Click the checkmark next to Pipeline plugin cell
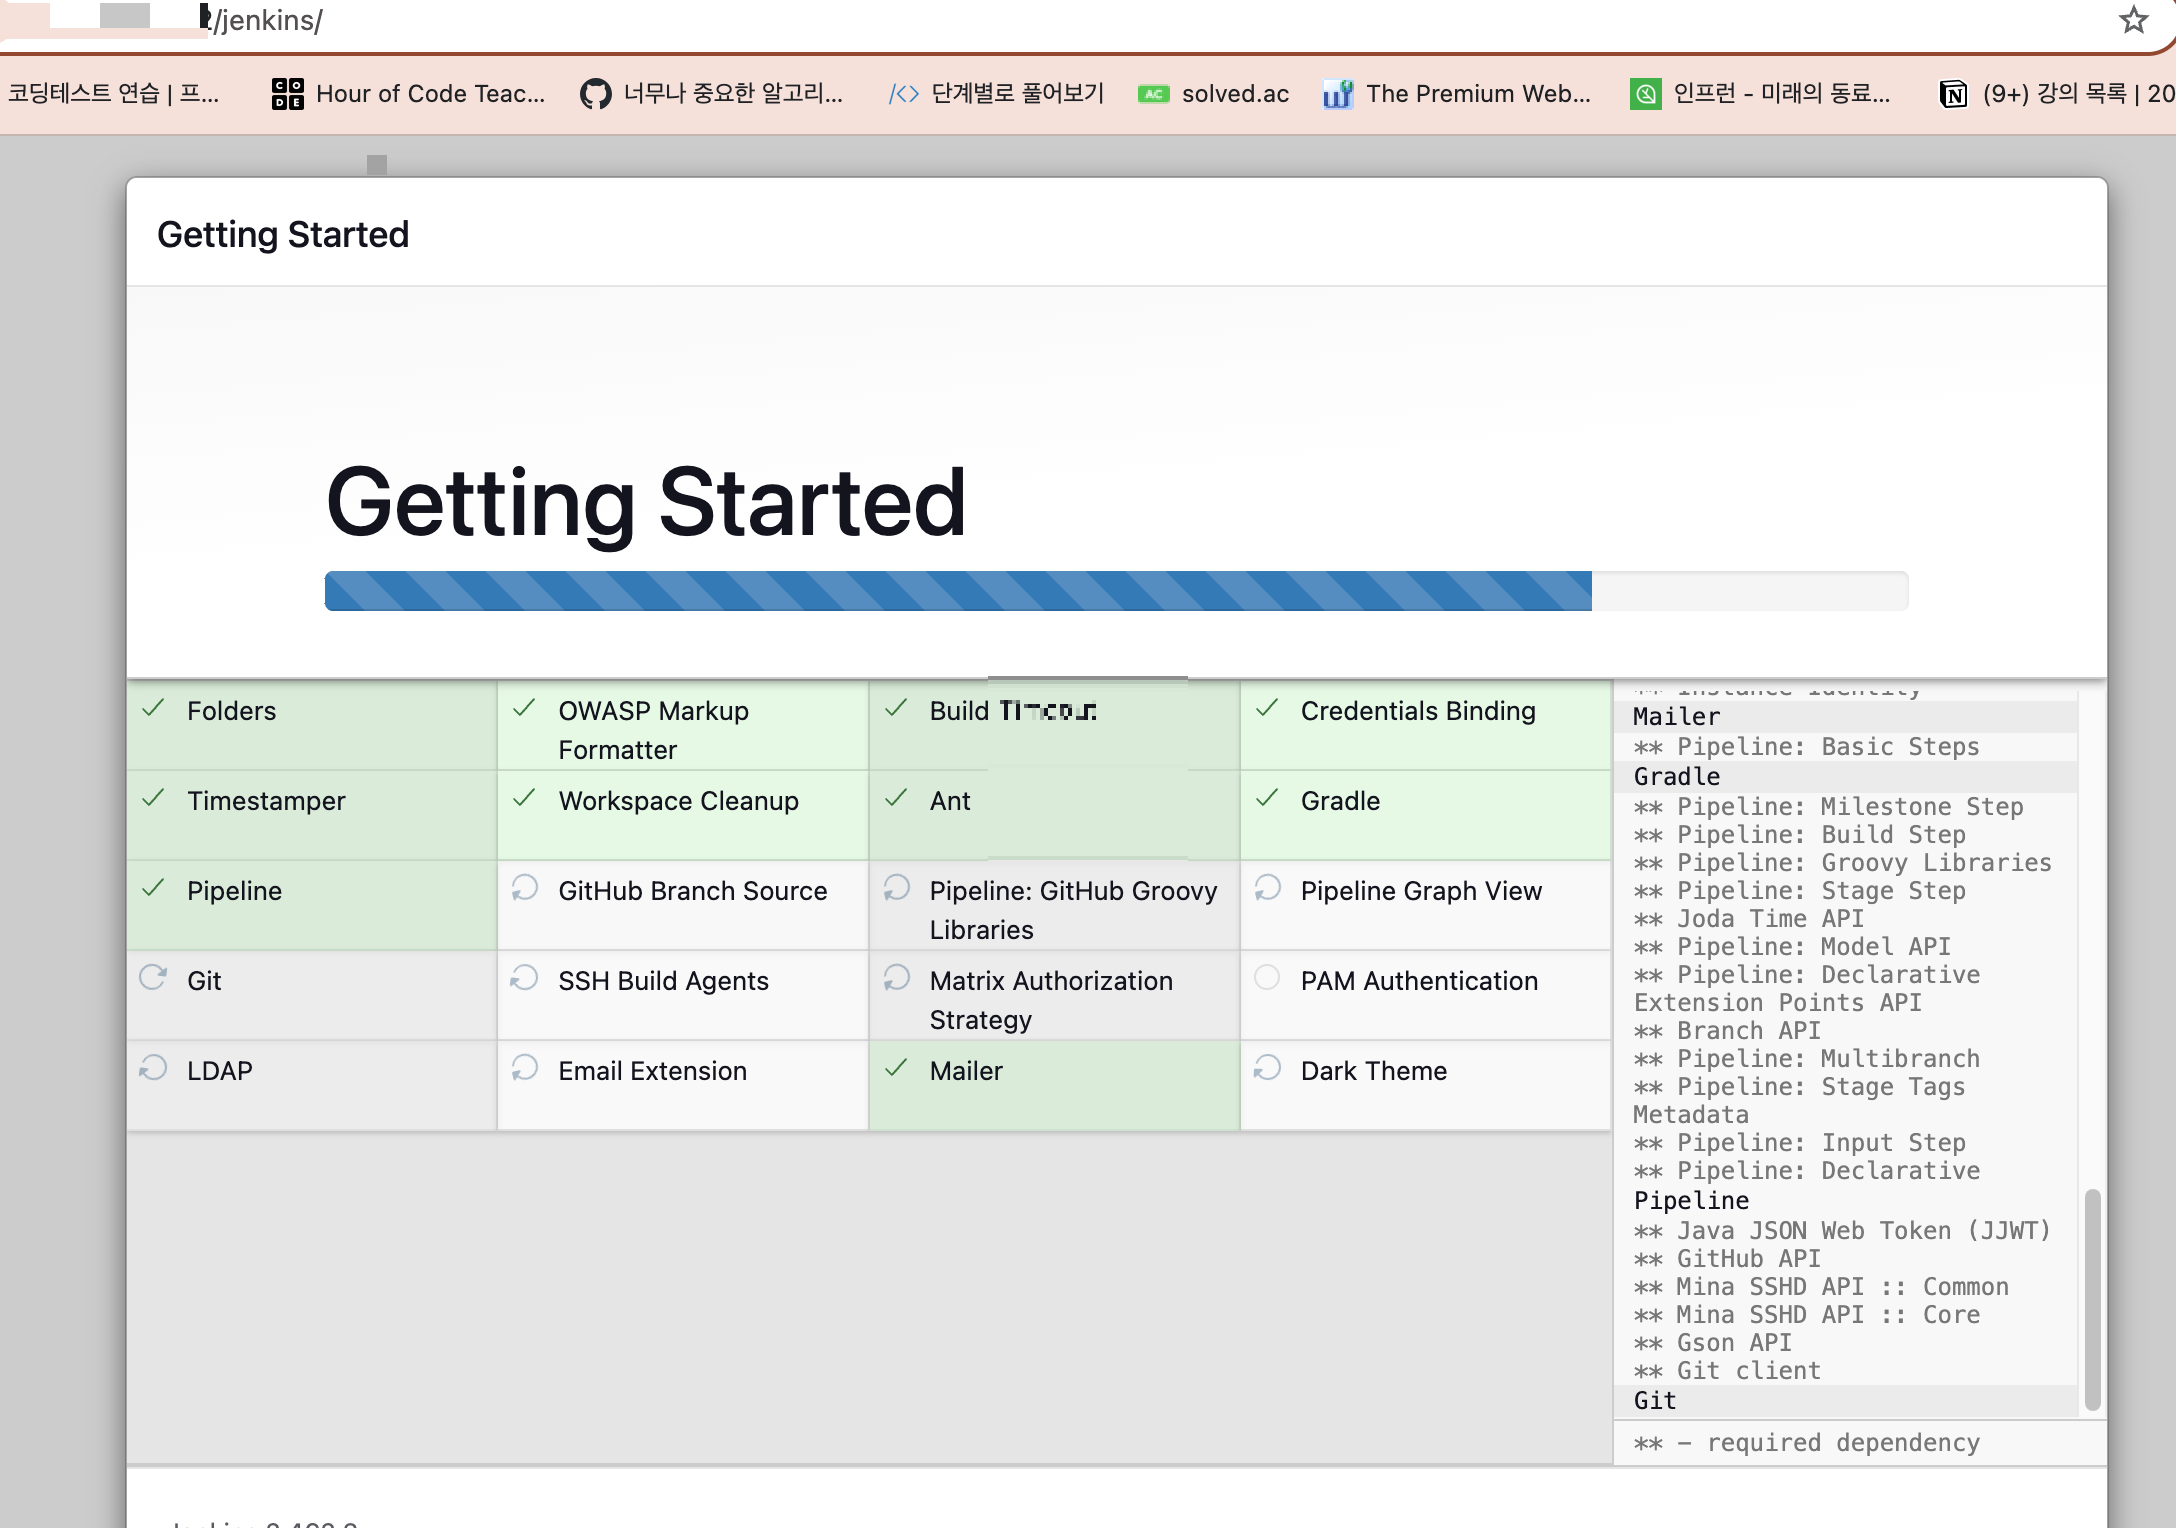The width and height of the screenshot is (2176, 1528). coord(153,889)
